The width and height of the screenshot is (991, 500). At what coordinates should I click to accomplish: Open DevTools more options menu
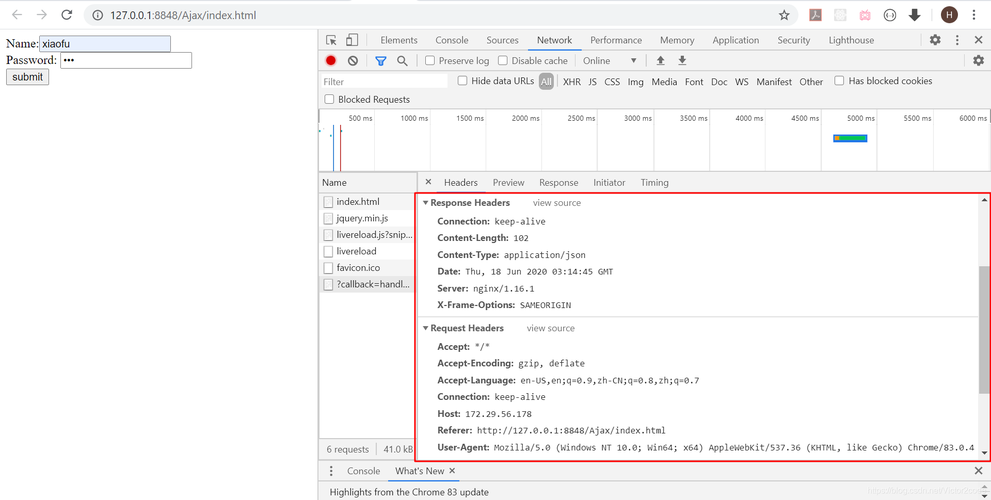pyautogui.click(x=957, y=40)
